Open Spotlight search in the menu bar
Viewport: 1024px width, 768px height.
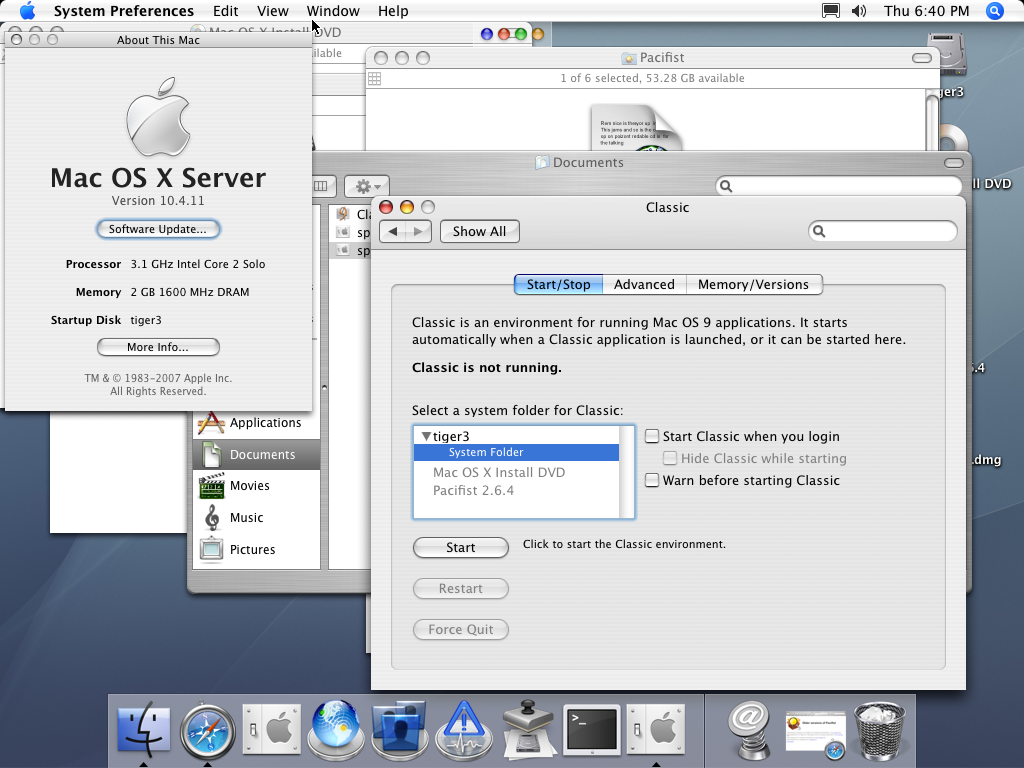coord(994,11)
